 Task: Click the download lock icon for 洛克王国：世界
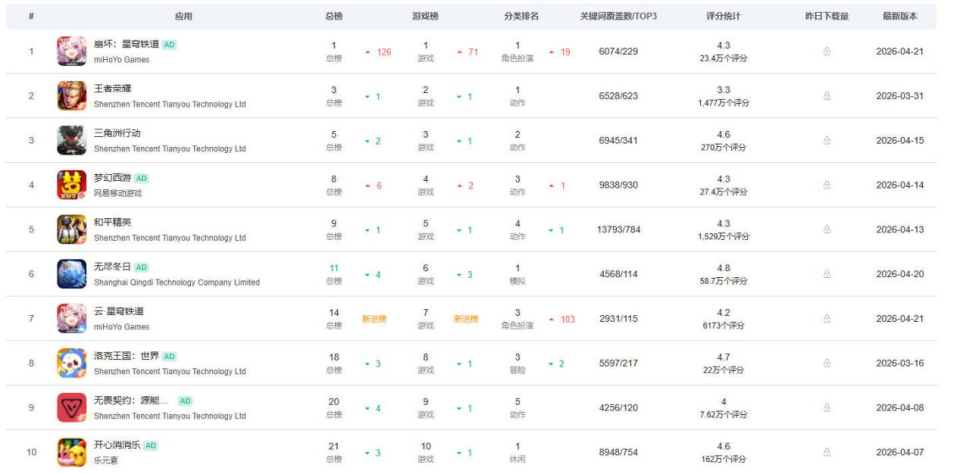827,363
